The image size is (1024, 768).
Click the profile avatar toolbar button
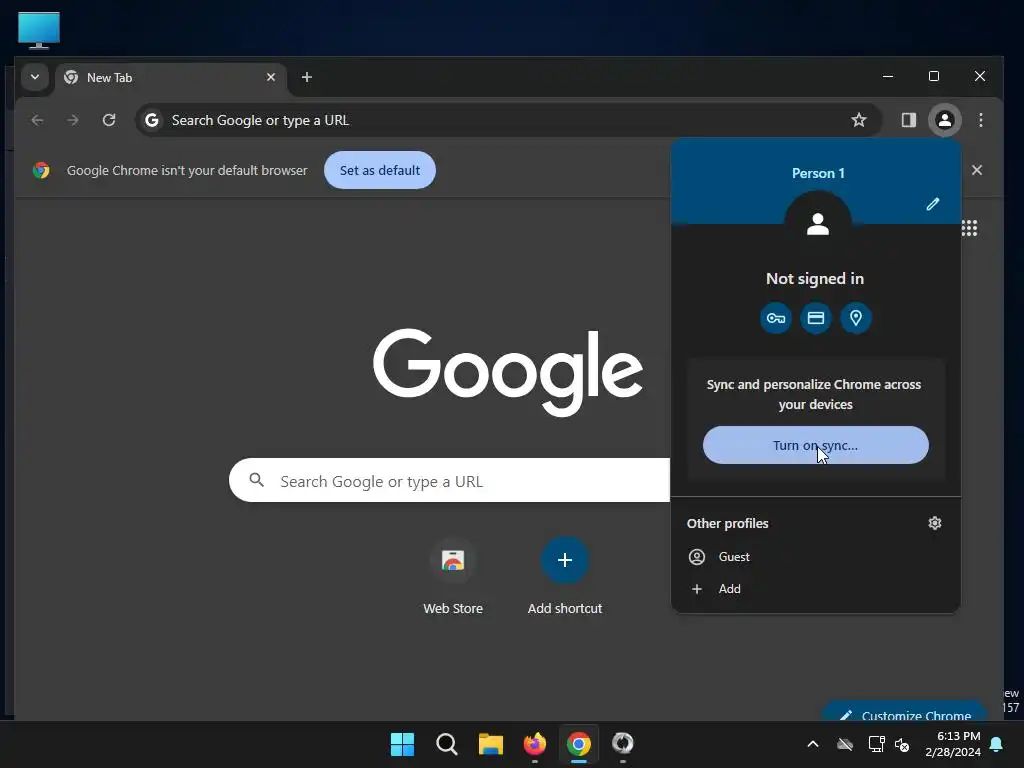pyautogui.click(x=944, y=120)
